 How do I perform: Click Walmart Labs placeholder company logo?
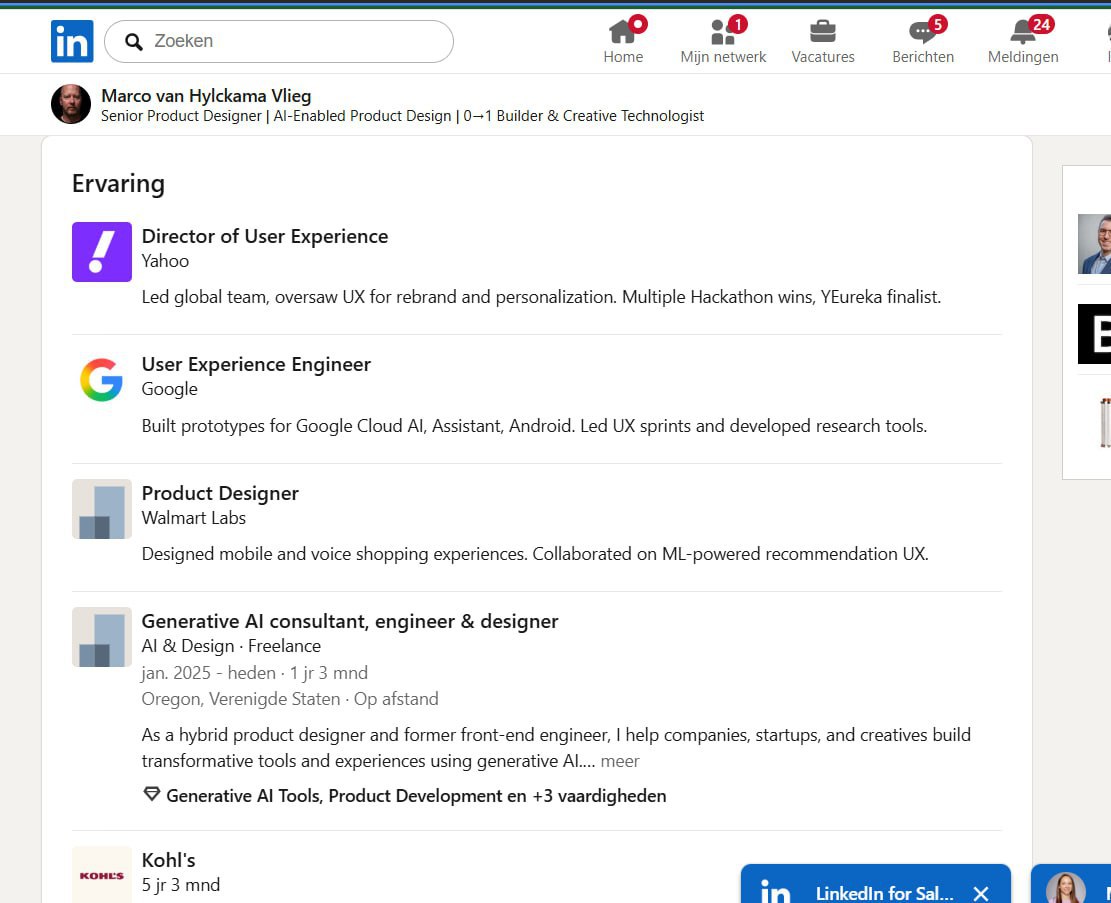point(101,509)
